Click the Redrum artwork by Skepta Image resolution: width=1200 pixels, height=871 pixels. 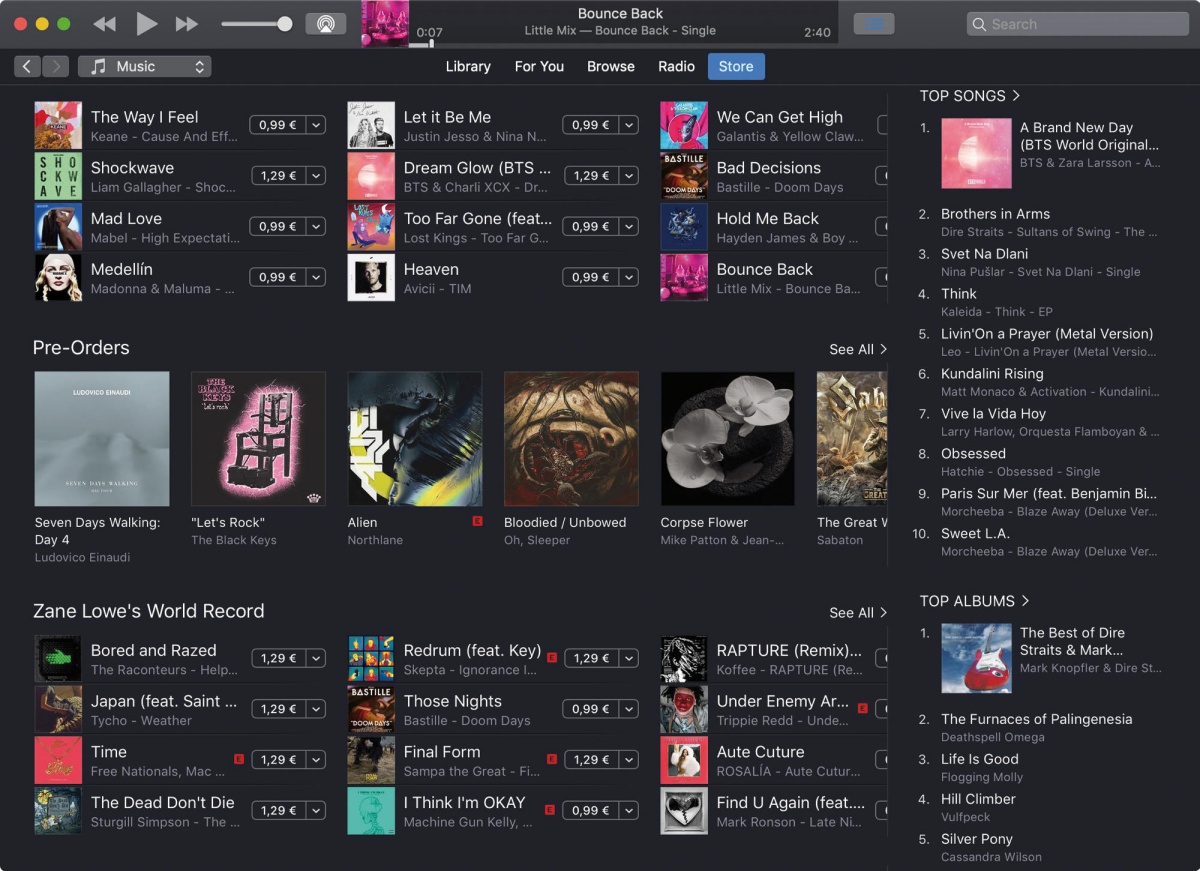pos(371,659)
